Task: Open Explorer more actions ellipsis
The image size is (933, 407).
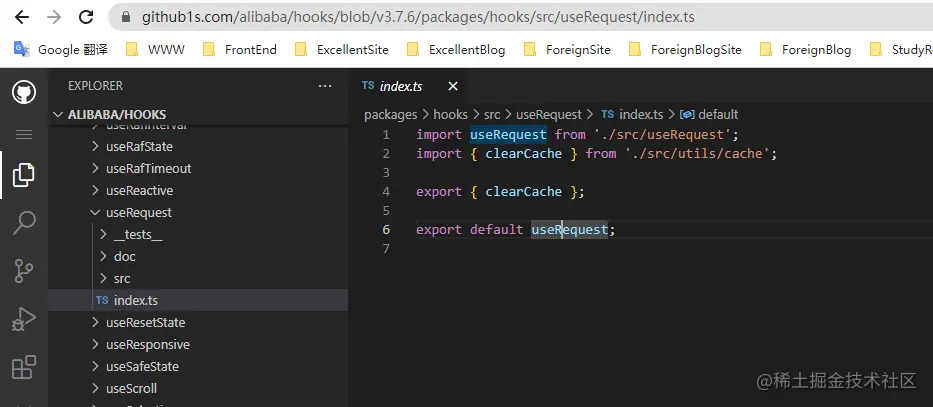Action: pyautogui.click(x=325, y=86)
